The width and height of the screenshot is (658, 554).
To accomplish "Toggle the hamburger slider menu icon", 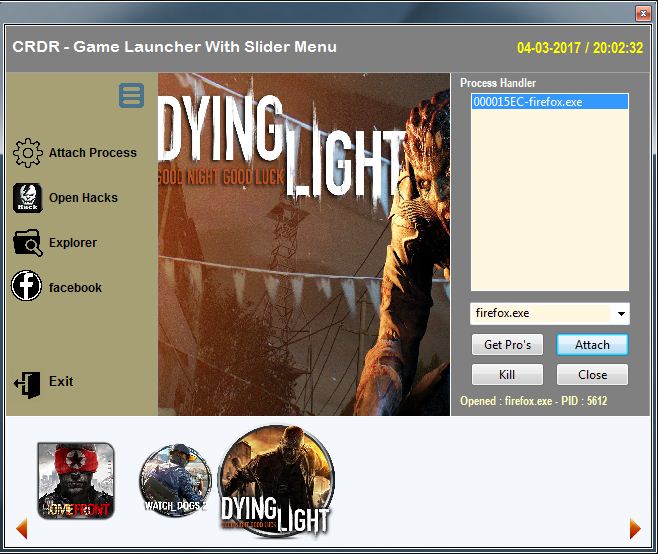I will [131, 95].
